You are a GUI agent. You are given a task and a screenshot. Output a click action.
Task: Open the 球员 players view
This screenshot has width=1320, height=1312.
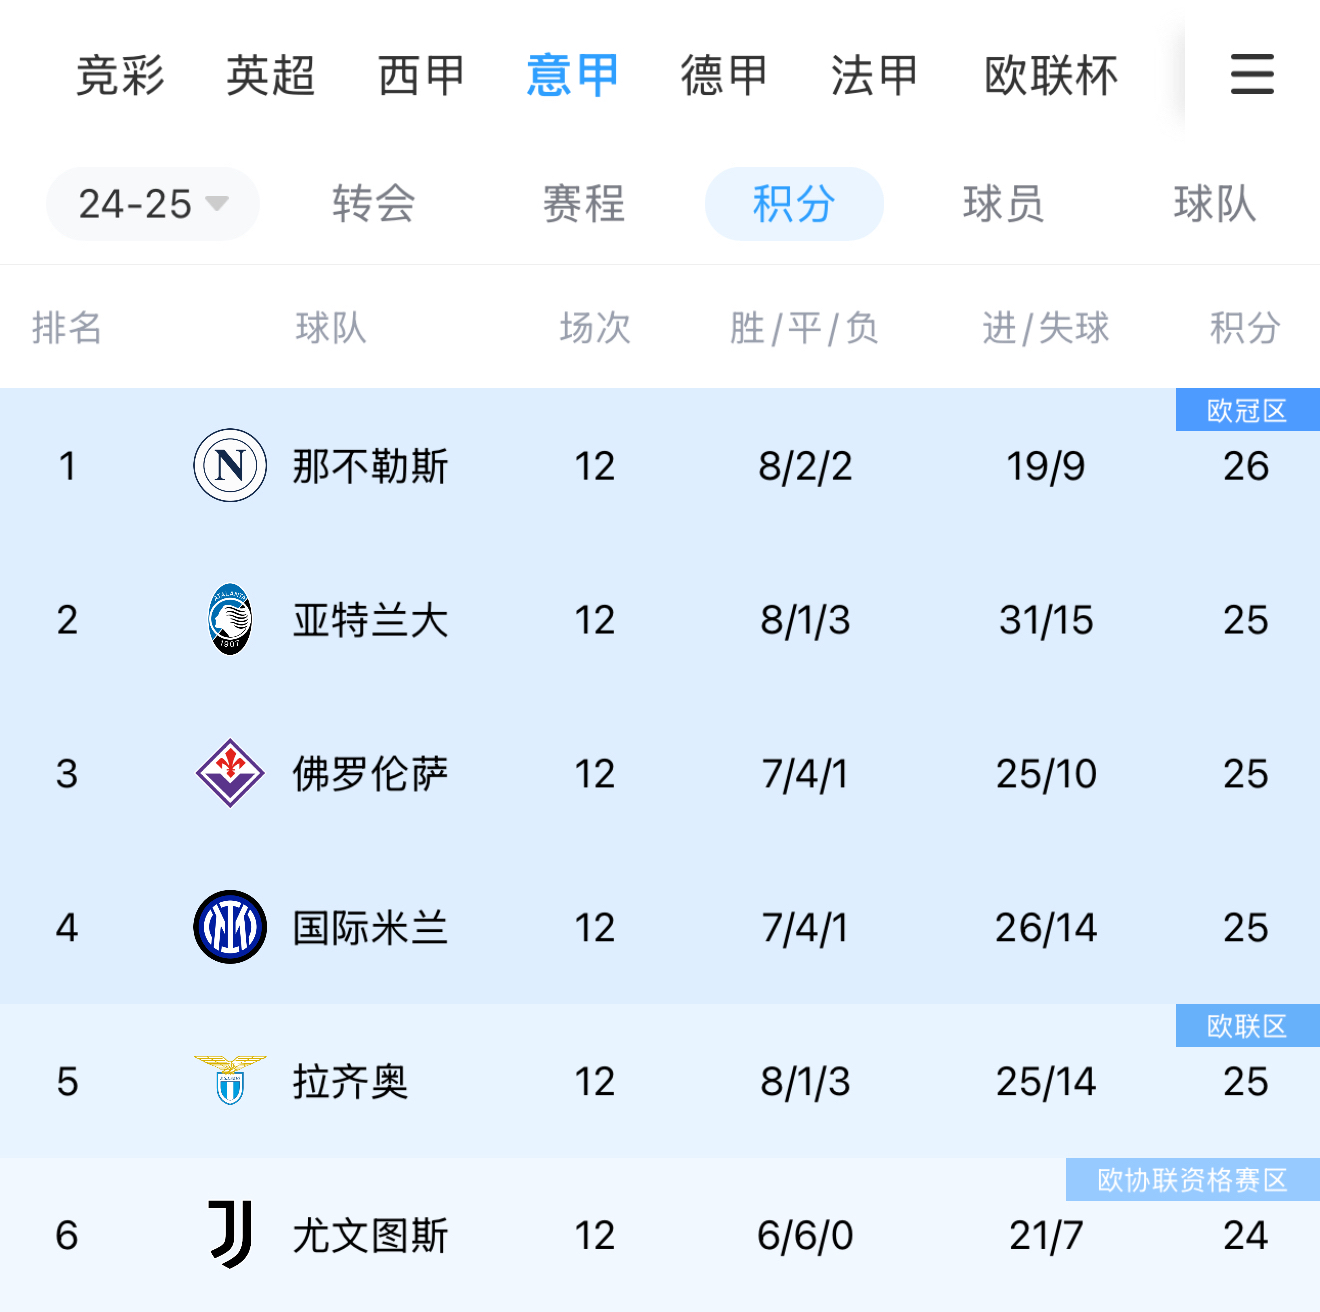pyautogui.click(x=1002, y=203)
